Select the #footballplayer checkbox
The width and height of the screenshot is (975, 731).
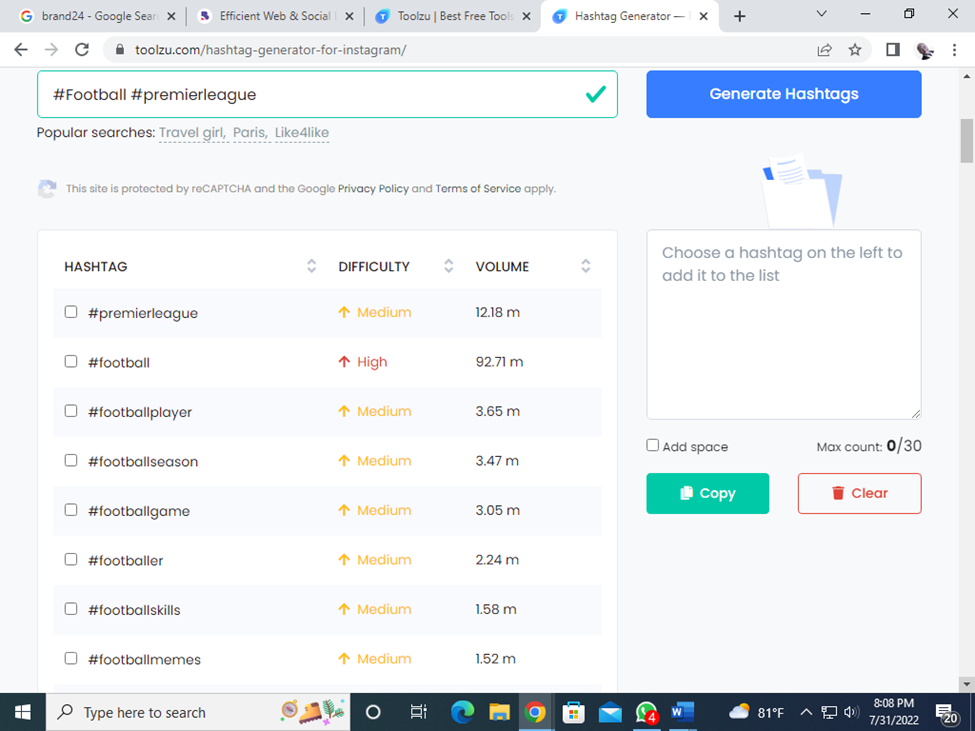pyautogui.click(x=71, y=411)
